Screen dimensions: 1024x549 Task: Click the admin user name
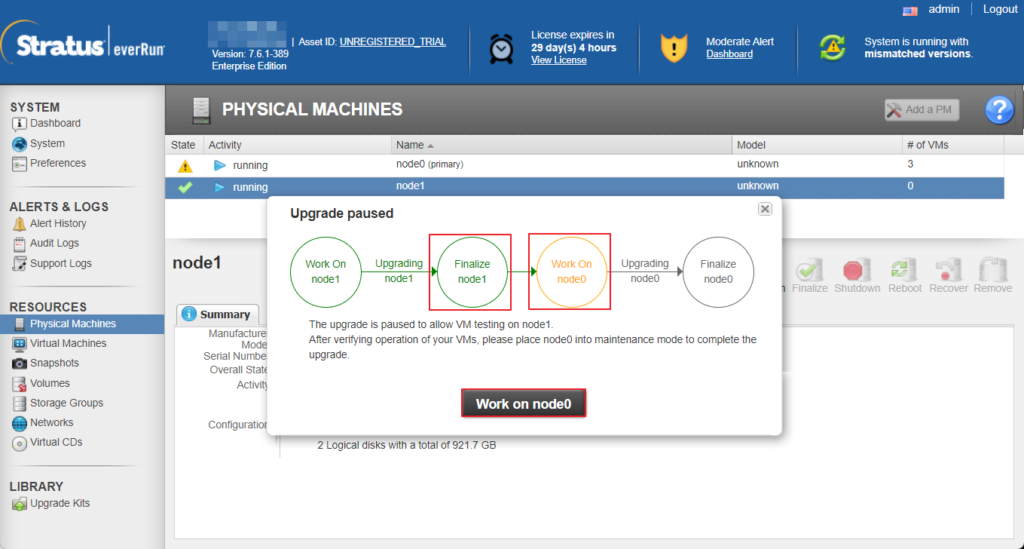tap(944, 9)
